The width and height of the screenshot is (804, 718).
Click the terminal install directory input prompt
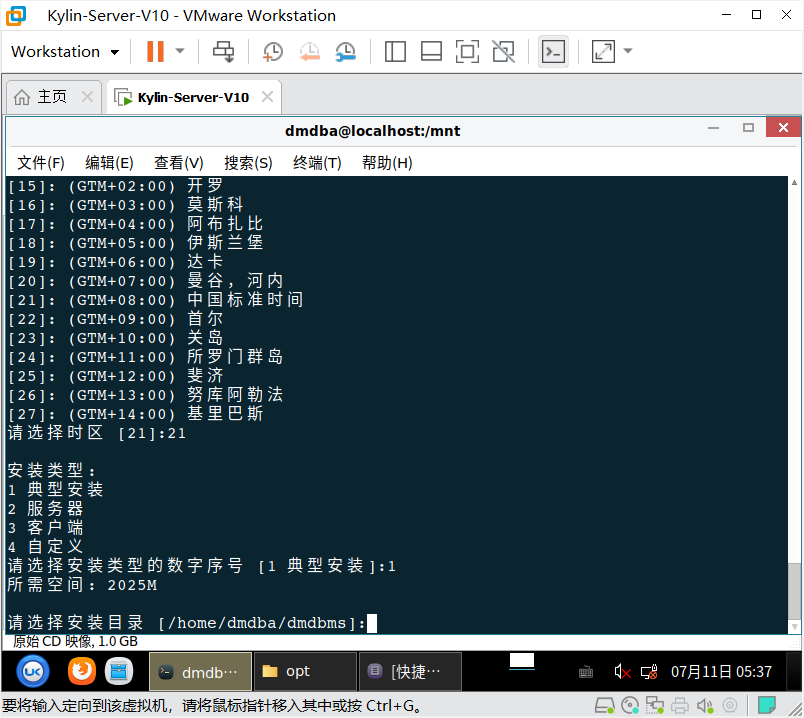click(x=371, y=622)
